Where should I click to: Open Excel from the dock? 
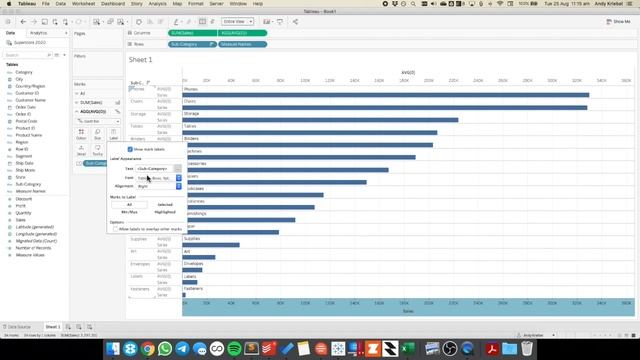click(408, 349)
